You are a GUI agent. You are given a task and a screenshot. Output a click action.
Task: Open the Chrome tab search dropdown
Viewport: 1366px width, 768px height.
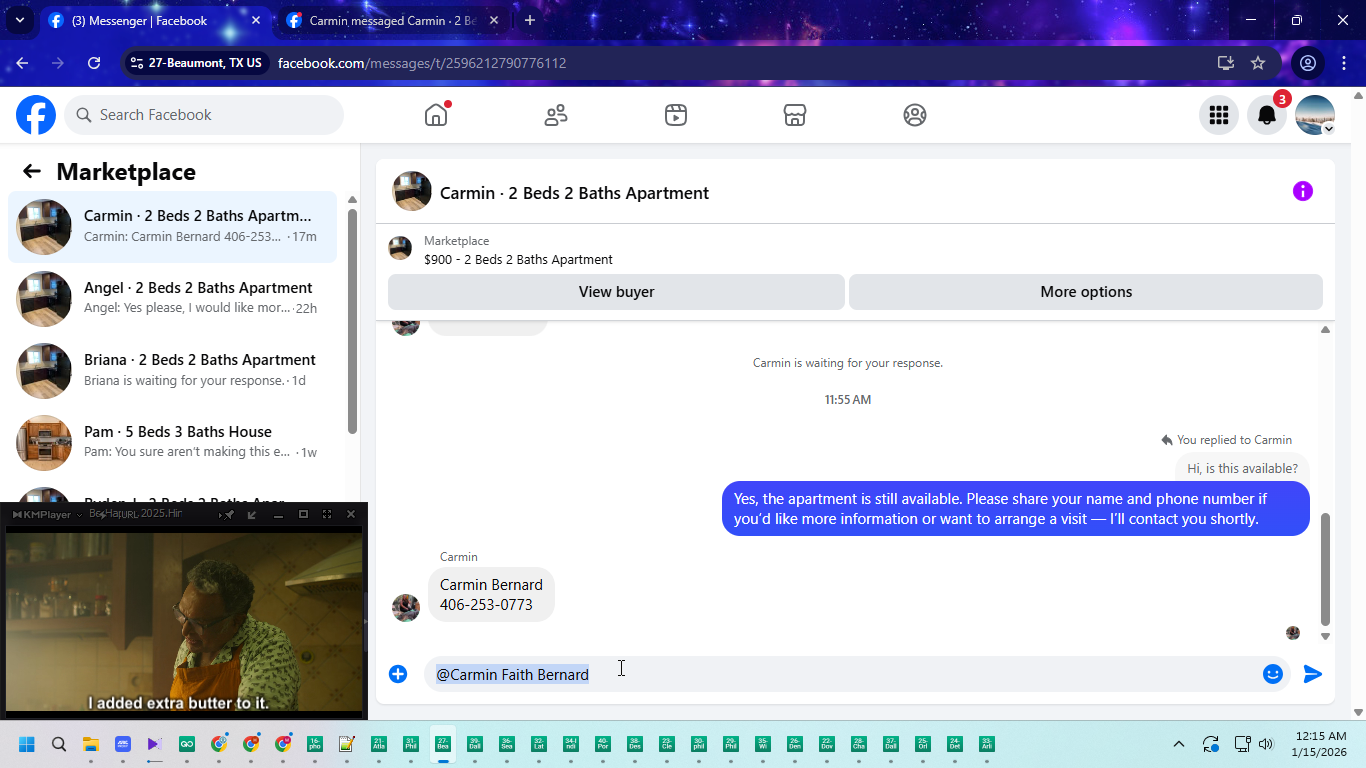(x=20, y=20)
